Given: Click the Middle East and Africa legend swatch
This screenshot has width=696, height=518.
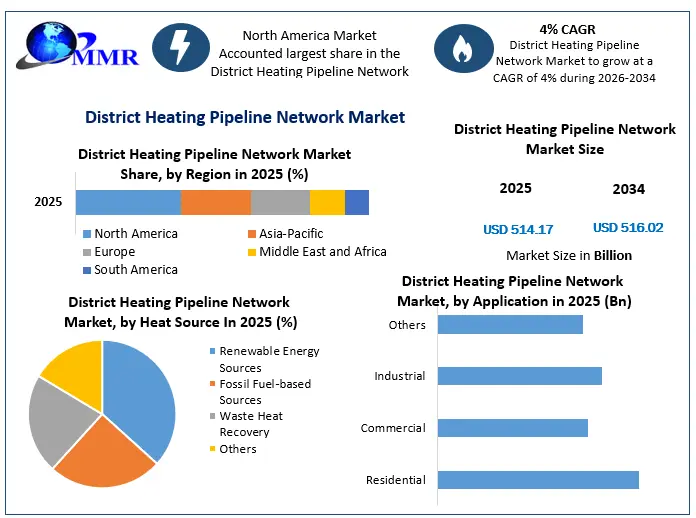Looking at the screenshot, I should pyautogui.click(x=252, y=252).
